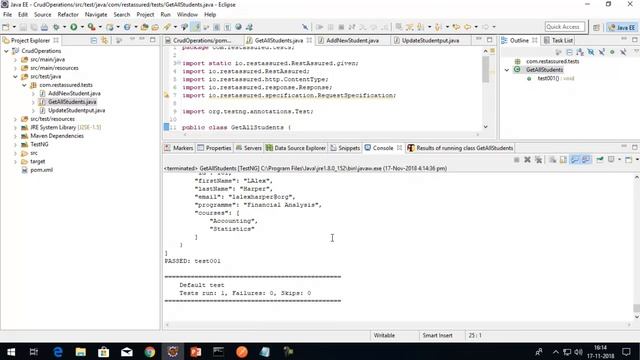Expand src/main/resources folder
This screenshot has width=640, height=360.
pyautogui.click(x=16, y=68)
